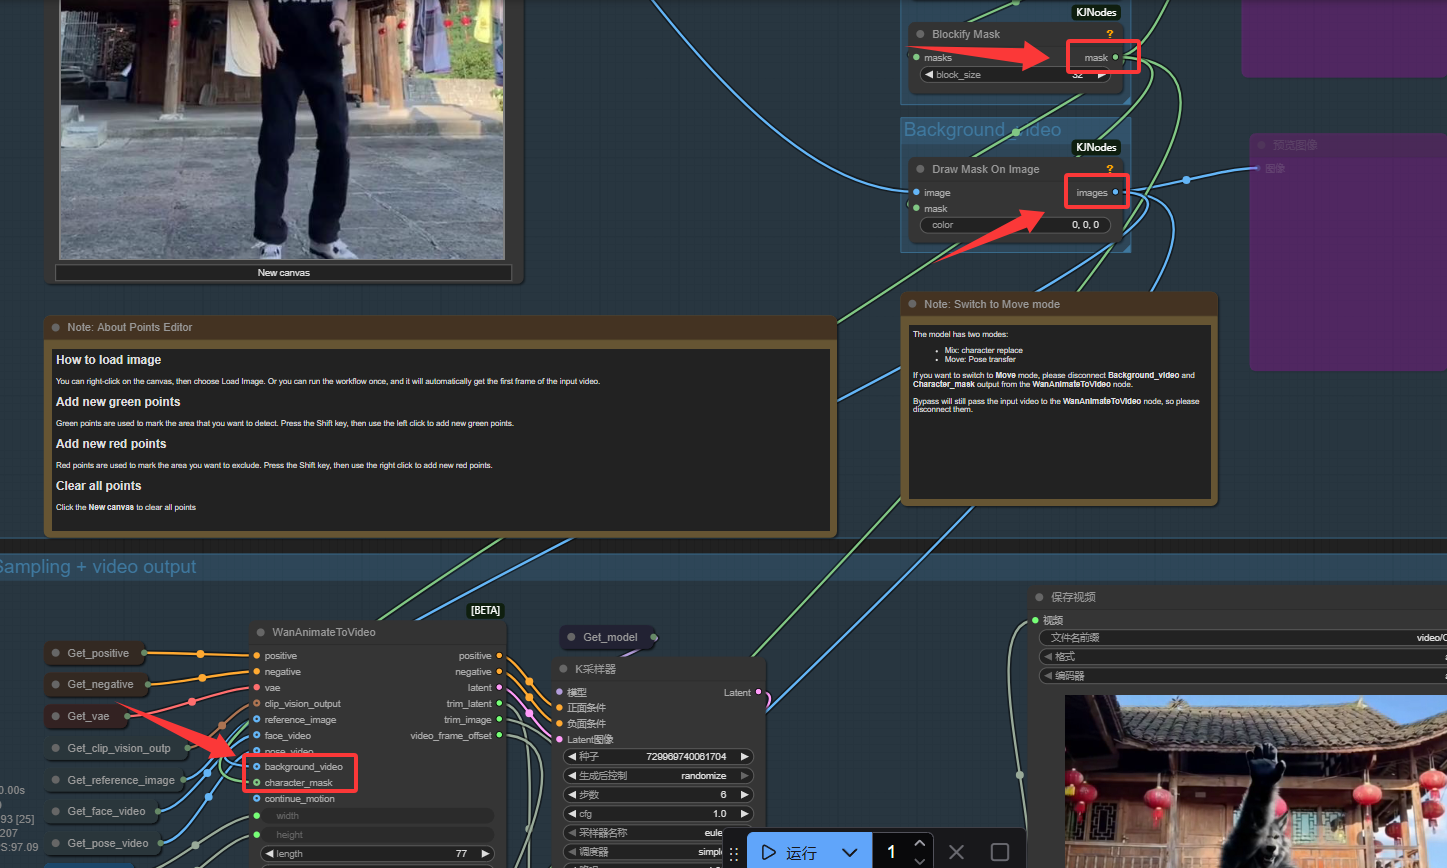Click the trim_latent output socket

tap(499, 704)
